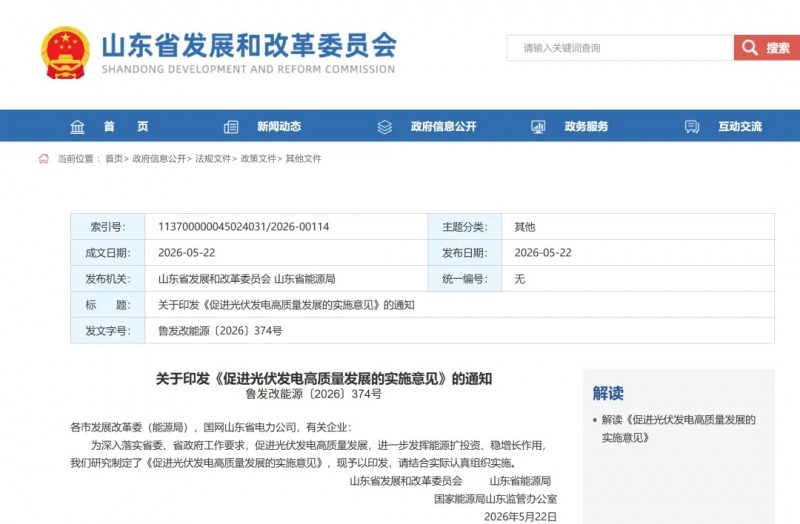
Task: Click the national emblem logo
Action: (x=65, y=53)
